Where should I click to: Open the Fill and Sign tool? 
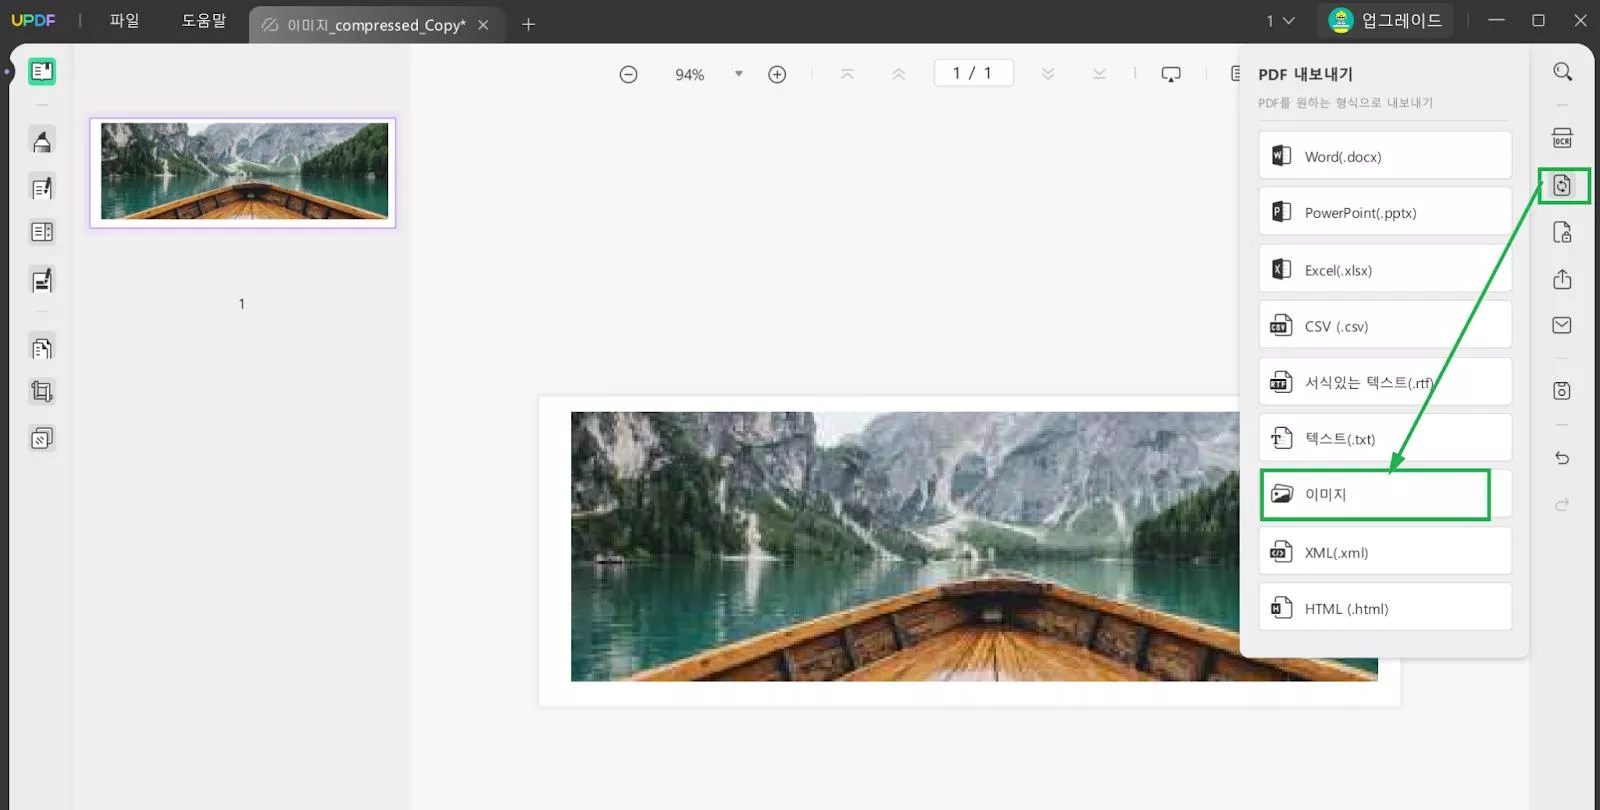[x=42, y=281]
